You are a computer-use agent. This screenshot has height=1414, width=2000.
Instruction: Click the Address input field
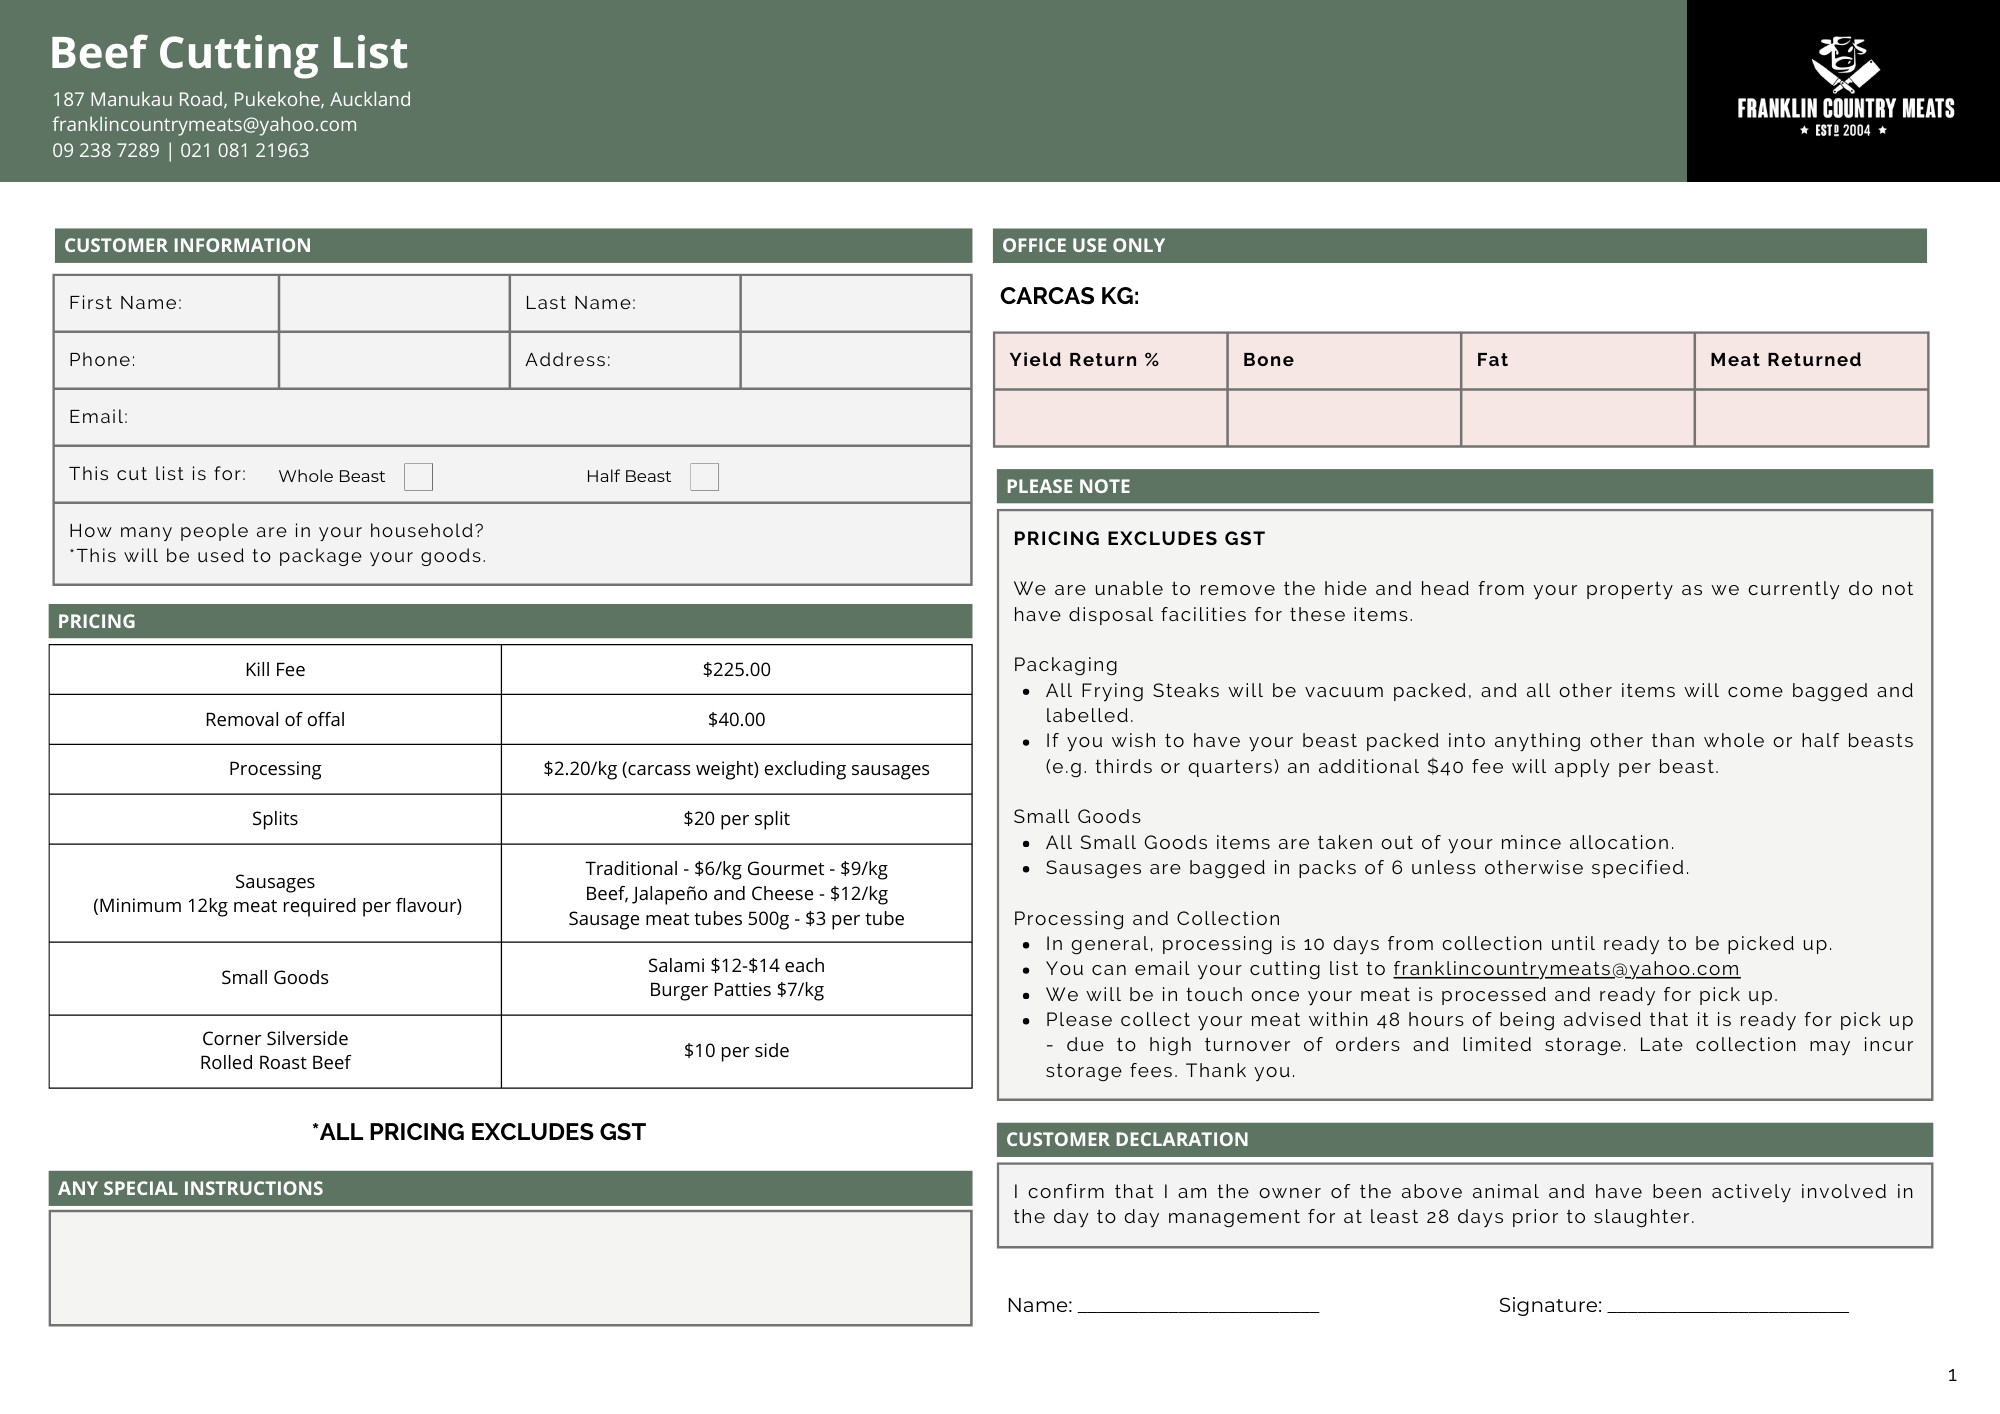coord(856,360)
